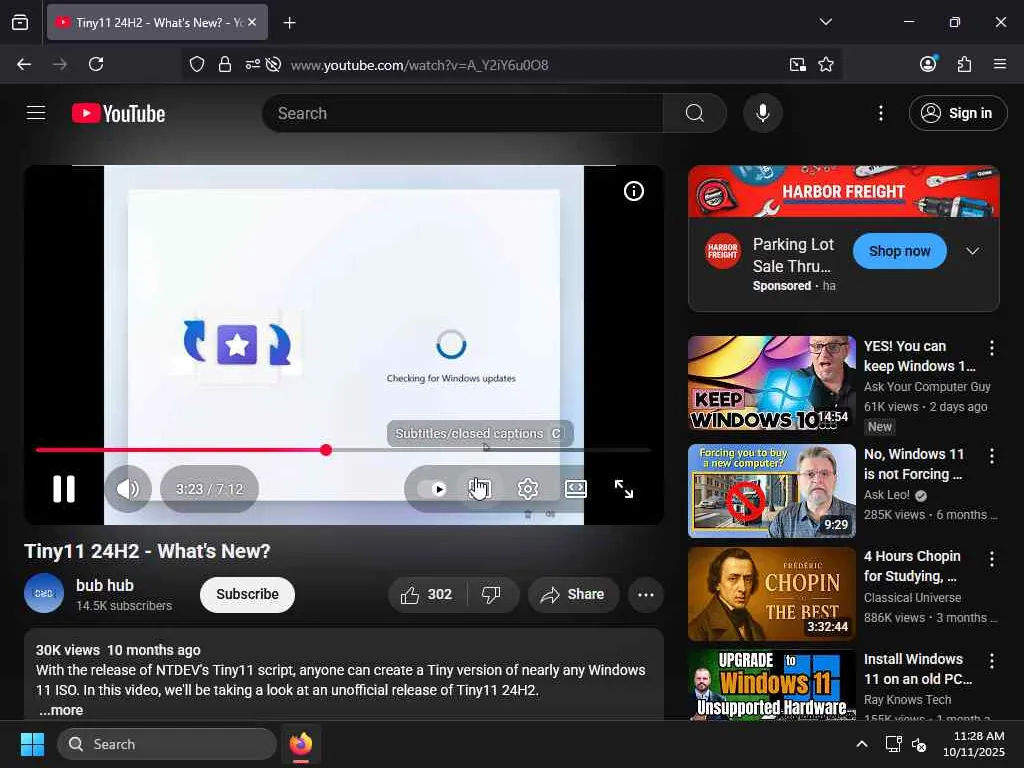Switch player to theater mode

(x=575, y=488)
